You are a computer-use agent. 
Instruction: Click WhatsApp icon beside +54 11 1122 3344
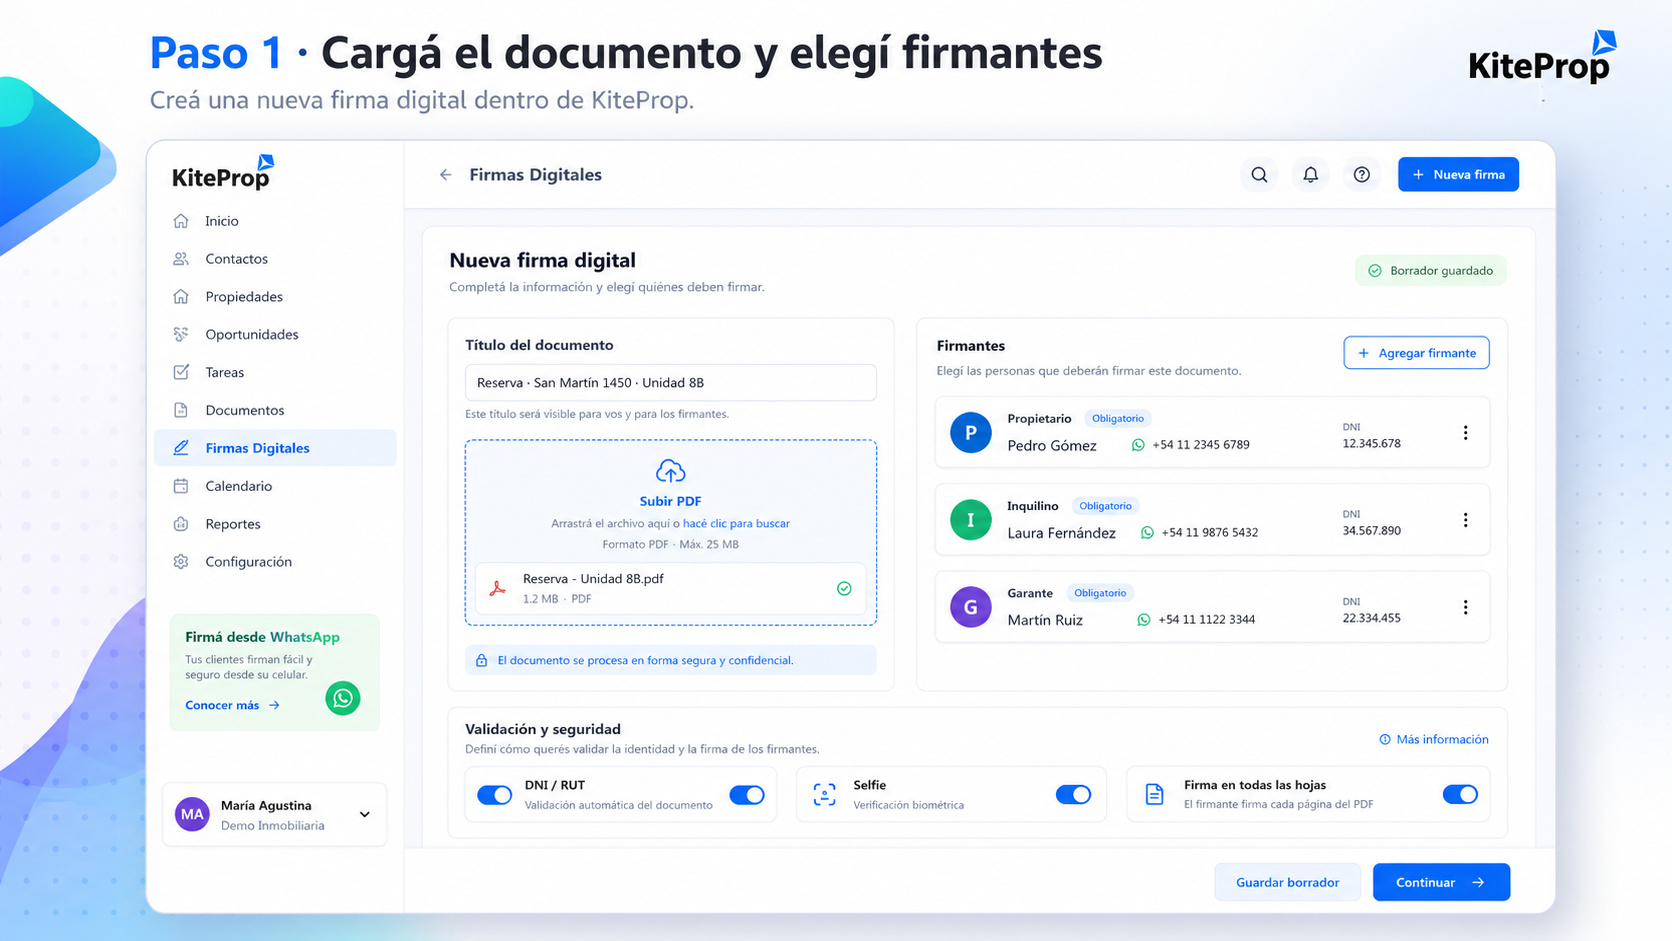coord(1143,620)
